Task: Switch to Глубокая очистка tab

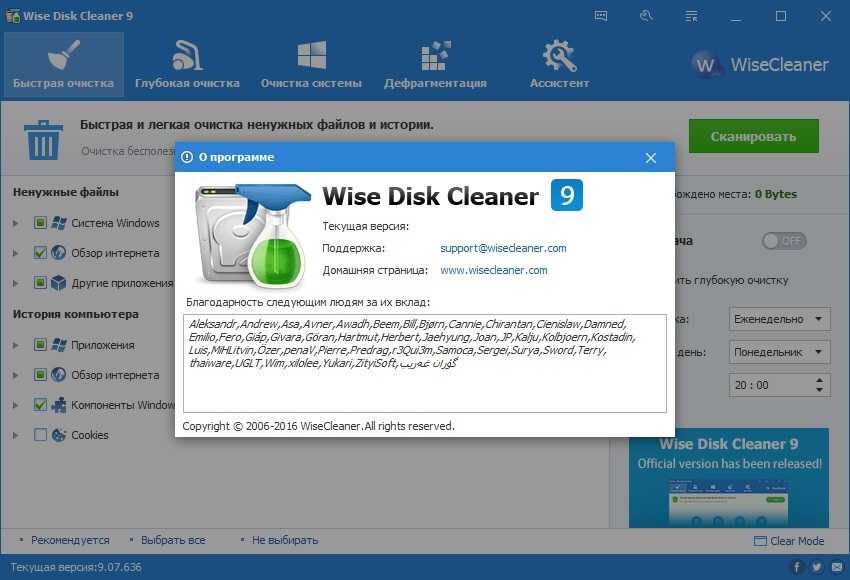Action: [x=187, y=65]
